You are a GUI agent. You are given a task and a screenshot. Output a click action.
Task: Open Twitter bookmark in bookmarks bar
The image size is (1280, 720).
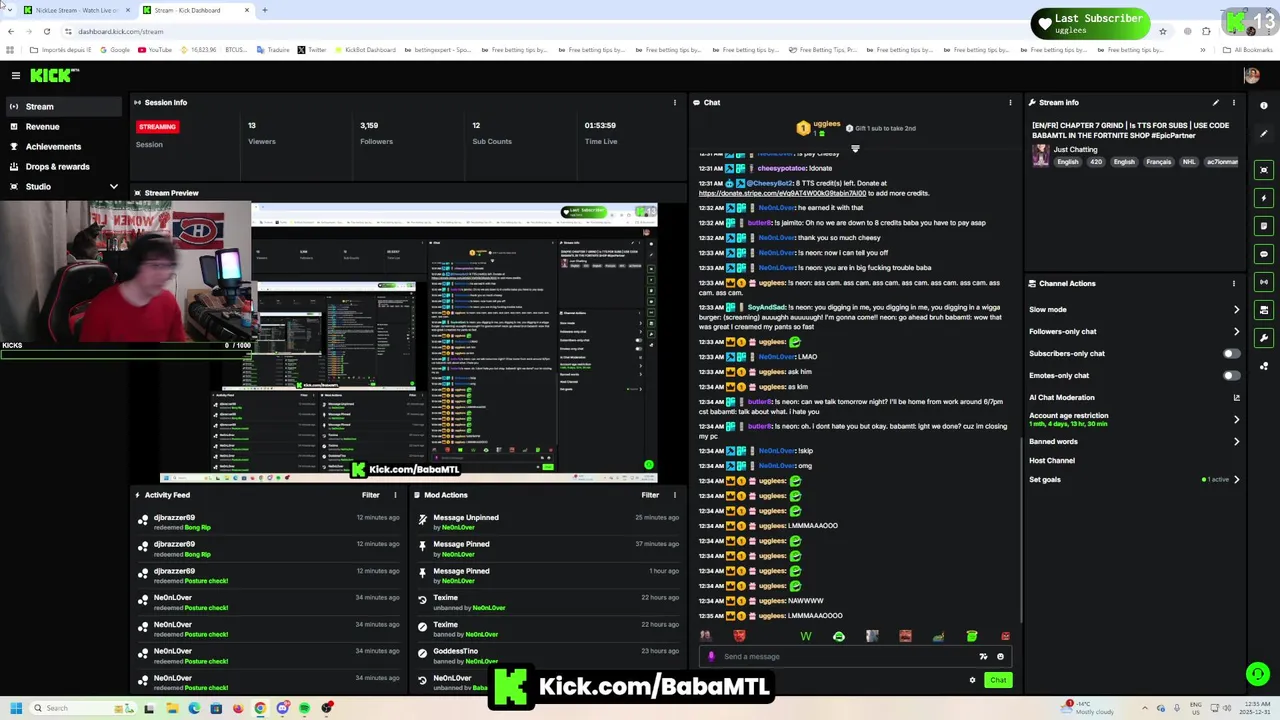coord(311,50)
